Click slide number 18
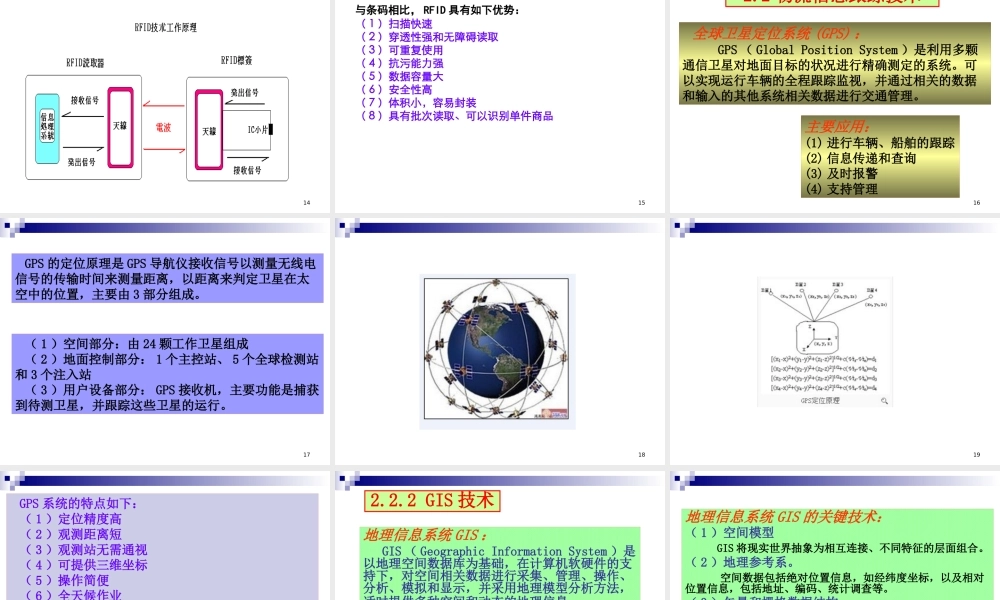Screen dimensions: 1000x600 point(642,455)
